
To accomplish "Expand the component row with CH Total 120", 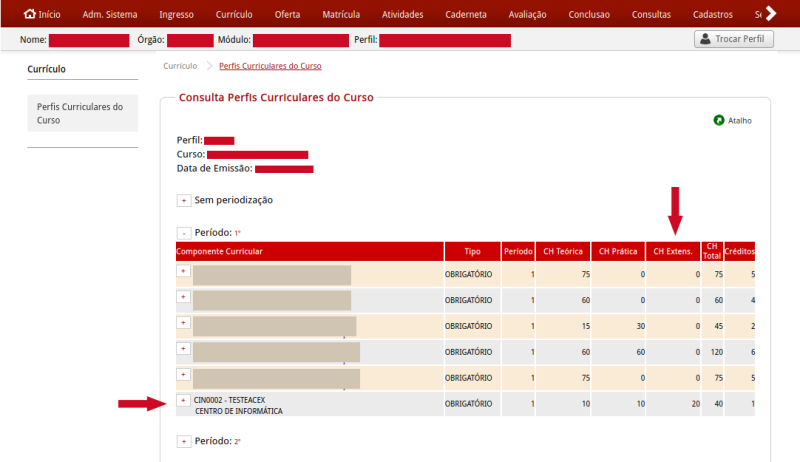I will tap(183, 348).
